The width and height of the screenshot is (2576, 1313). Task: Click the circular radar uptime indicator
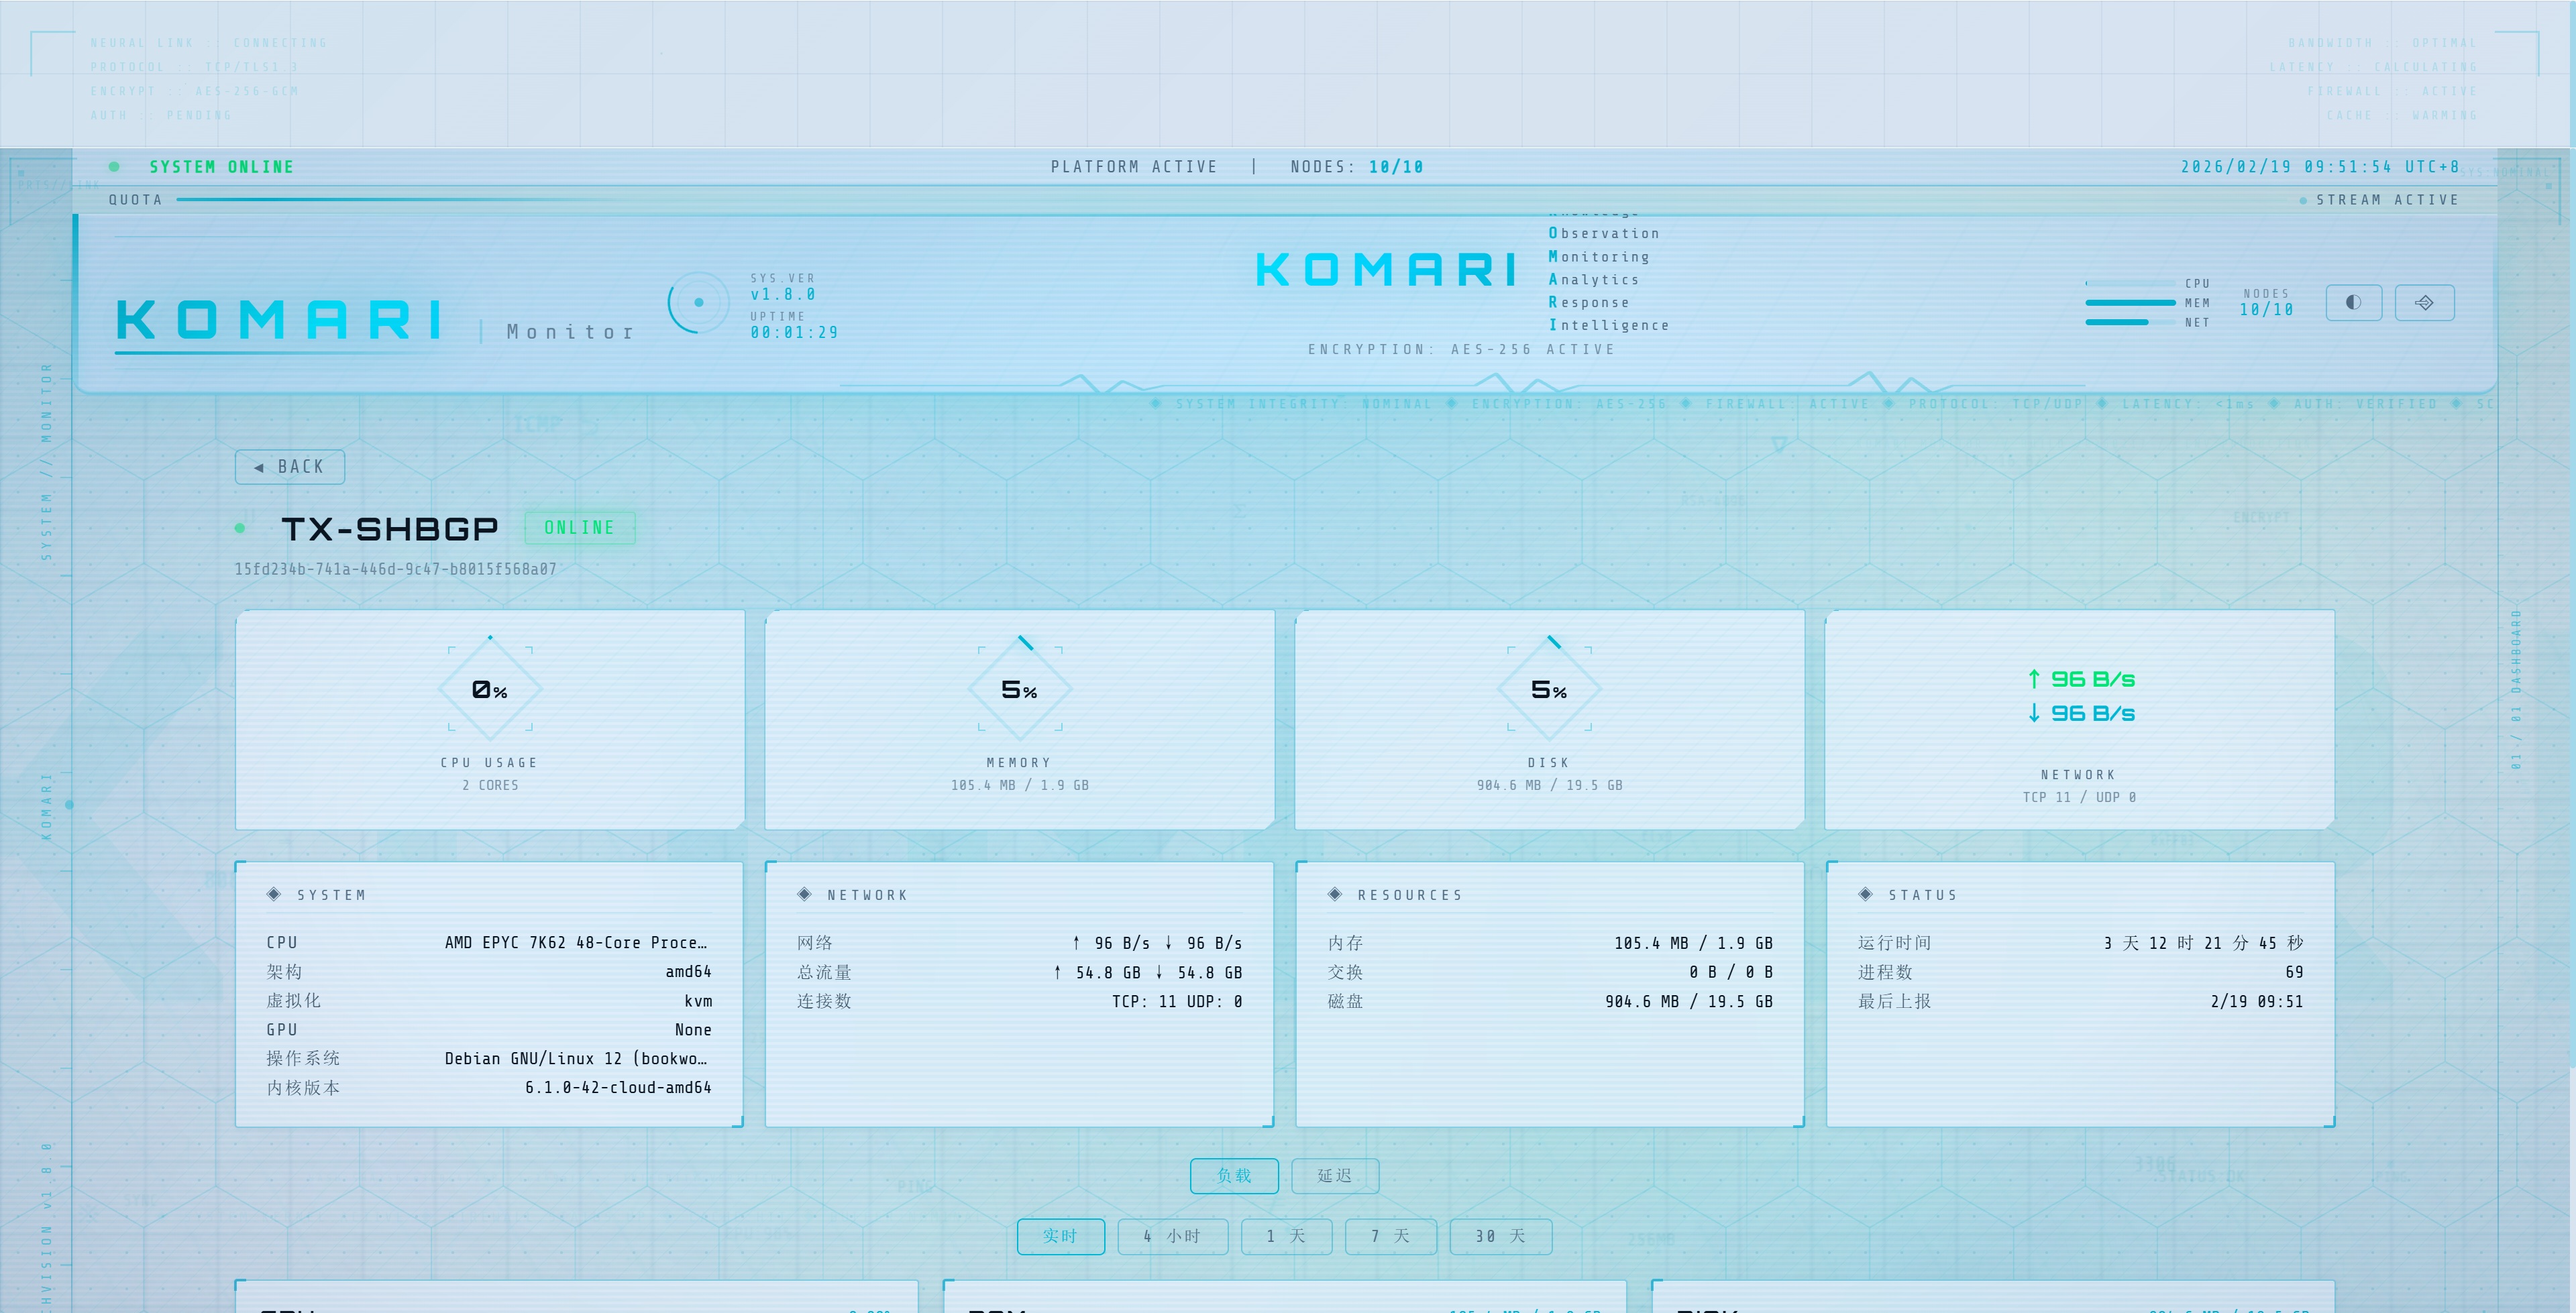click(698, 302)
